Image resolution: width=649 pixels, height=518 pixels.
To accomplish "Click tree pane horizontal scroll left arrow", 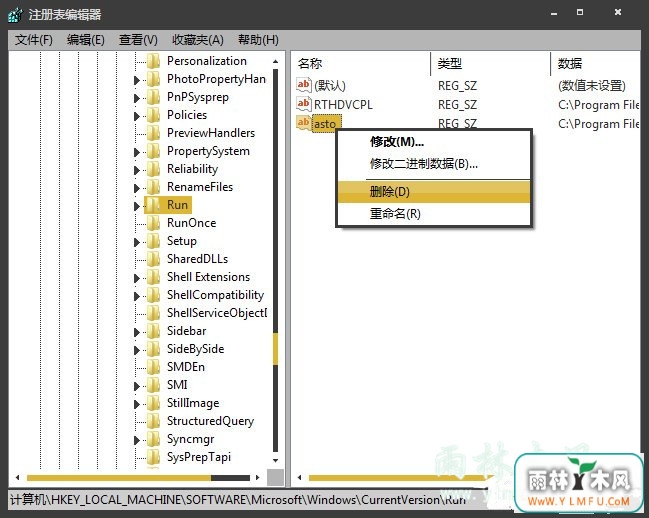I will (17, 477).
